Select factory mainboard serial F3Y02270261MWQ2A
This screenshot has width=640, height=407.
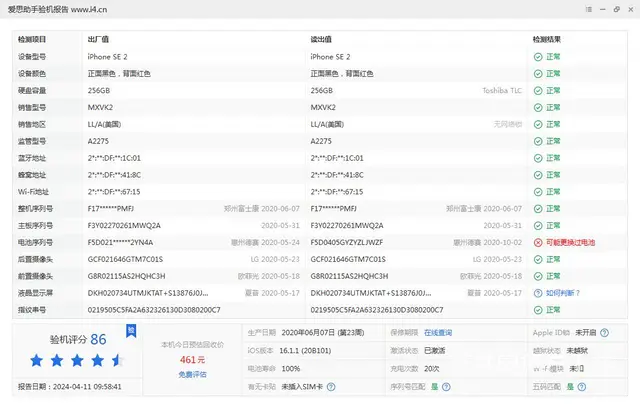tap(124, 226)
